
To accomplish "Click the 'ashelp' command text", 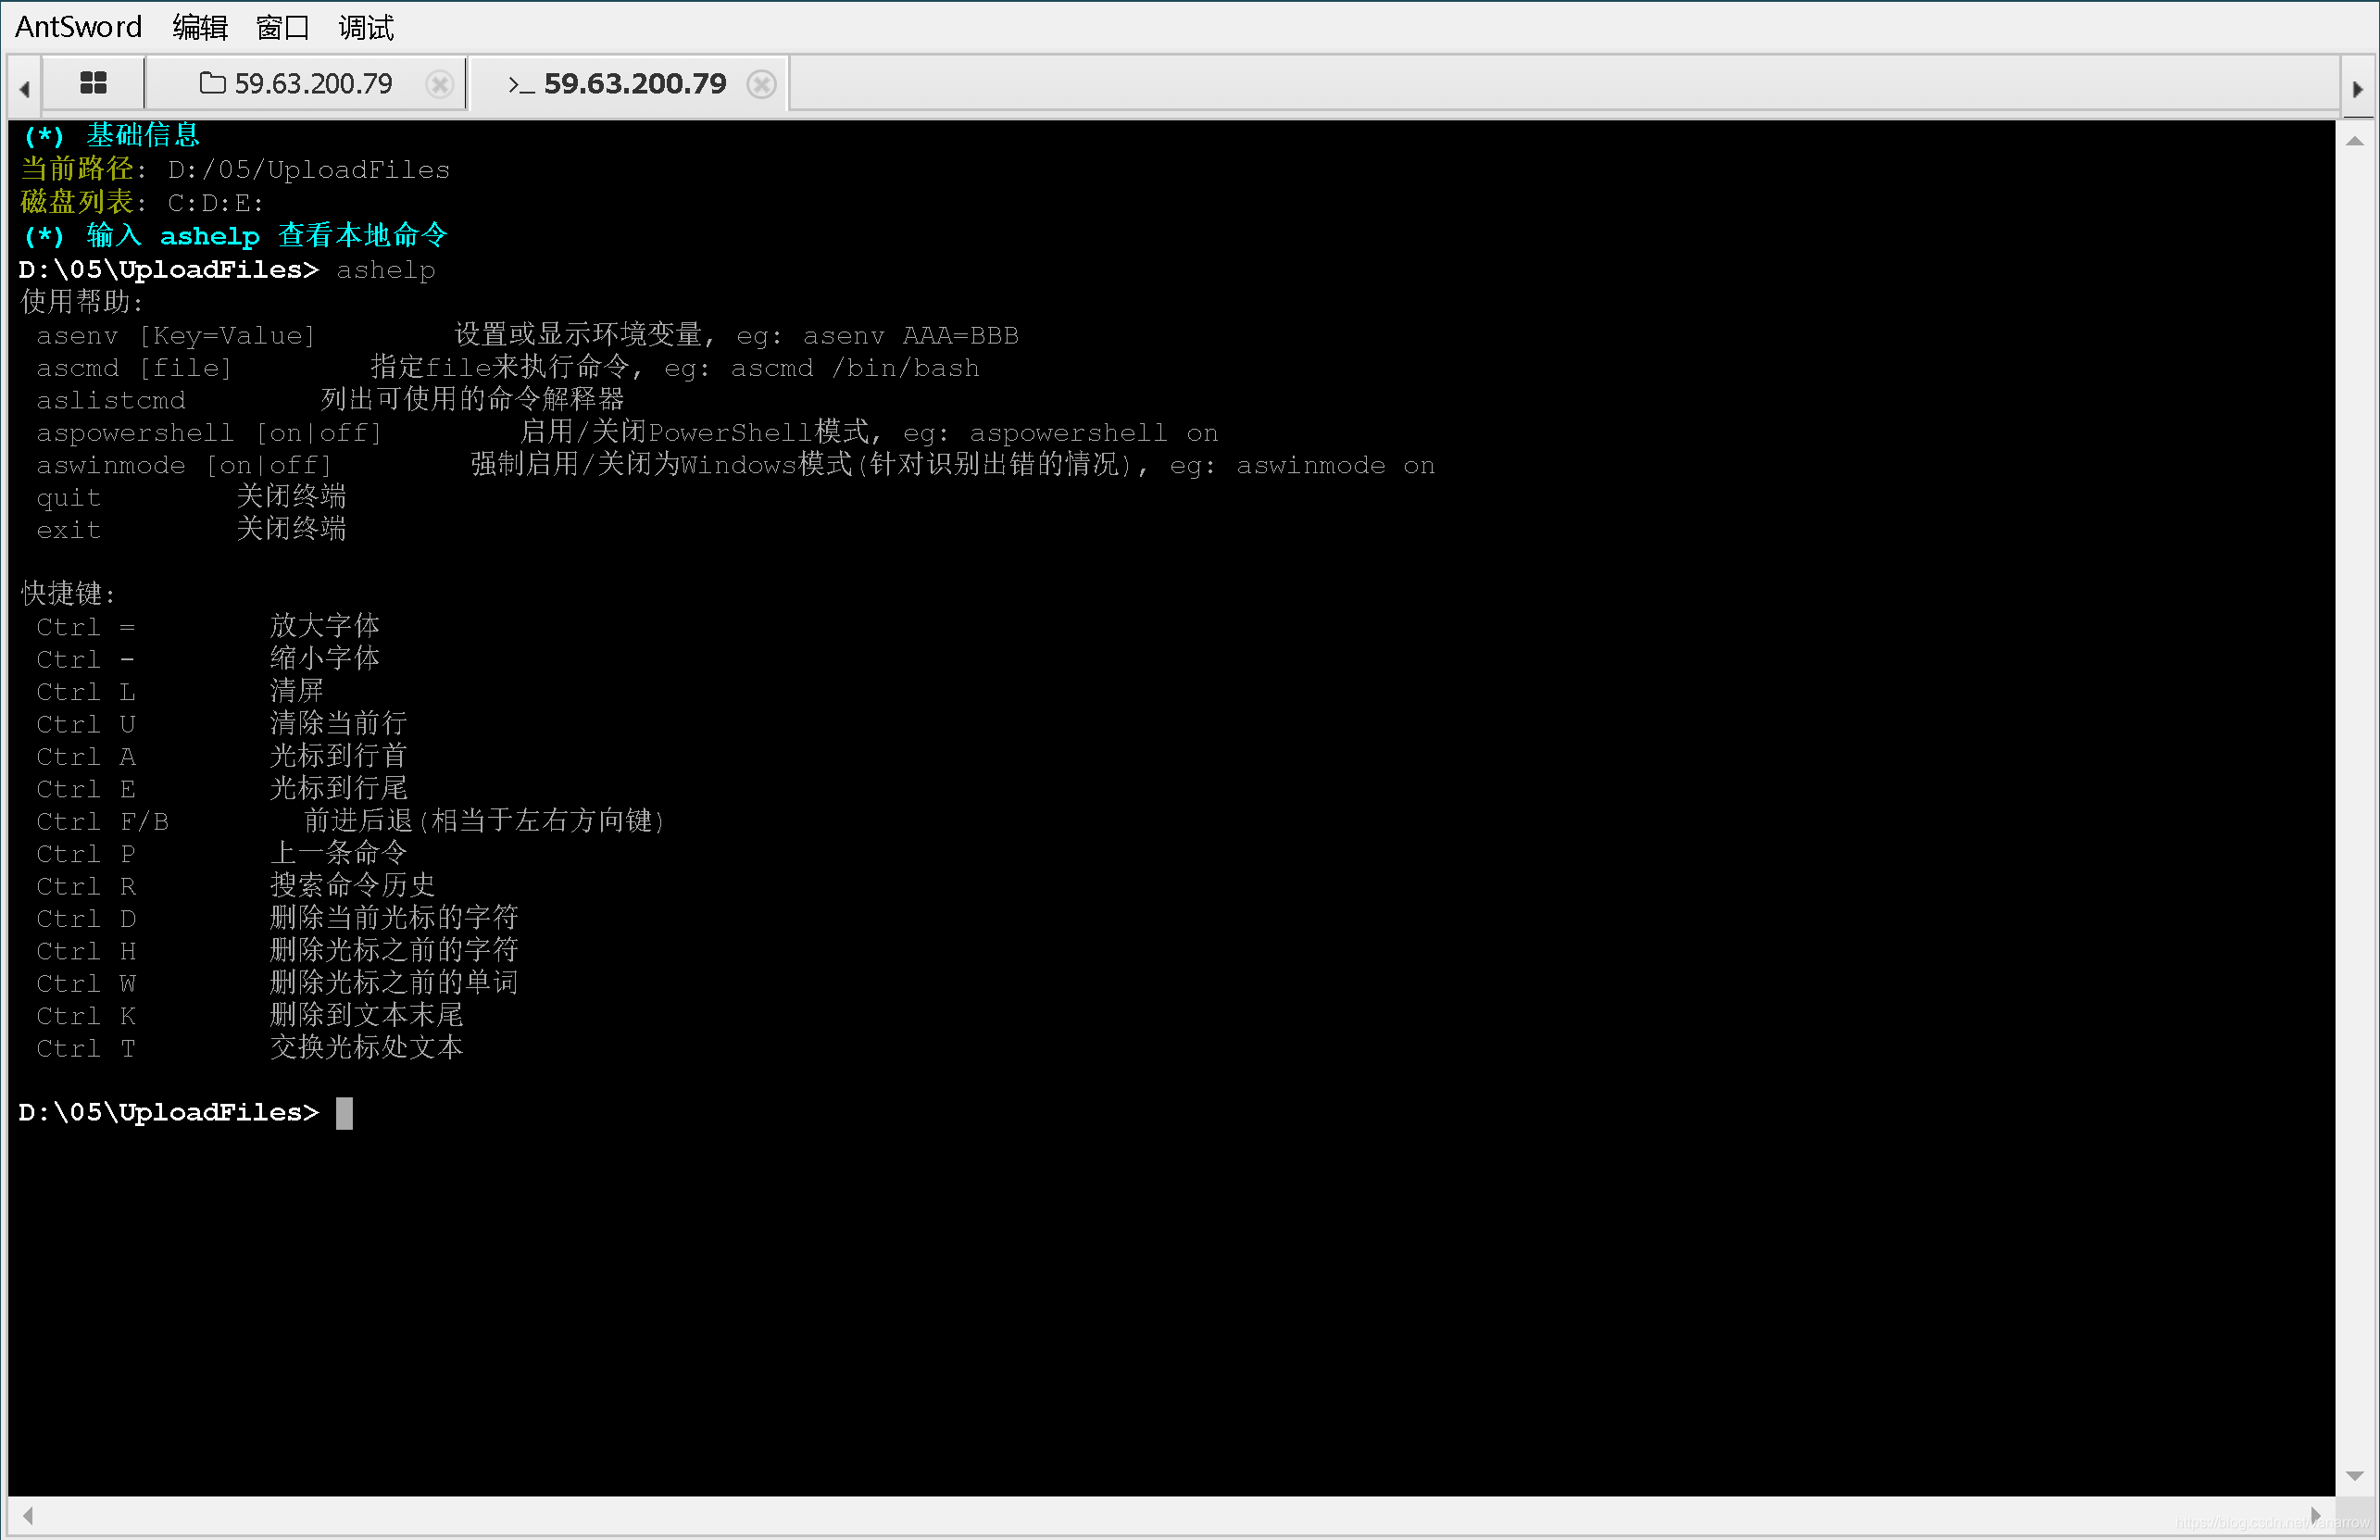I will pyautogui.click(x=386, y=271).
